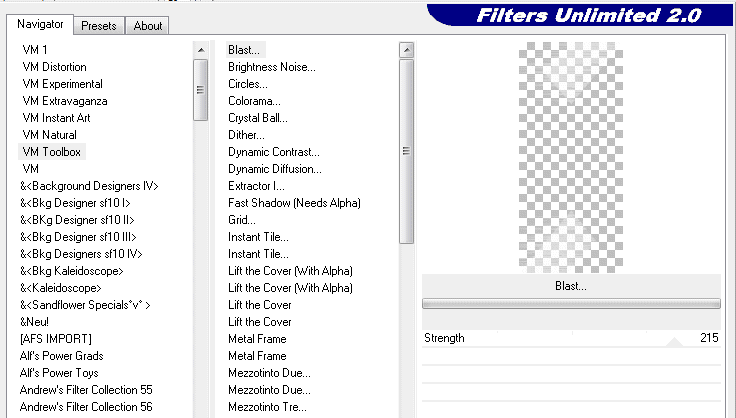The height and width of the screenshot is (418, 736).
Task: Select the VM 1 category
Action: pos(35,50)
